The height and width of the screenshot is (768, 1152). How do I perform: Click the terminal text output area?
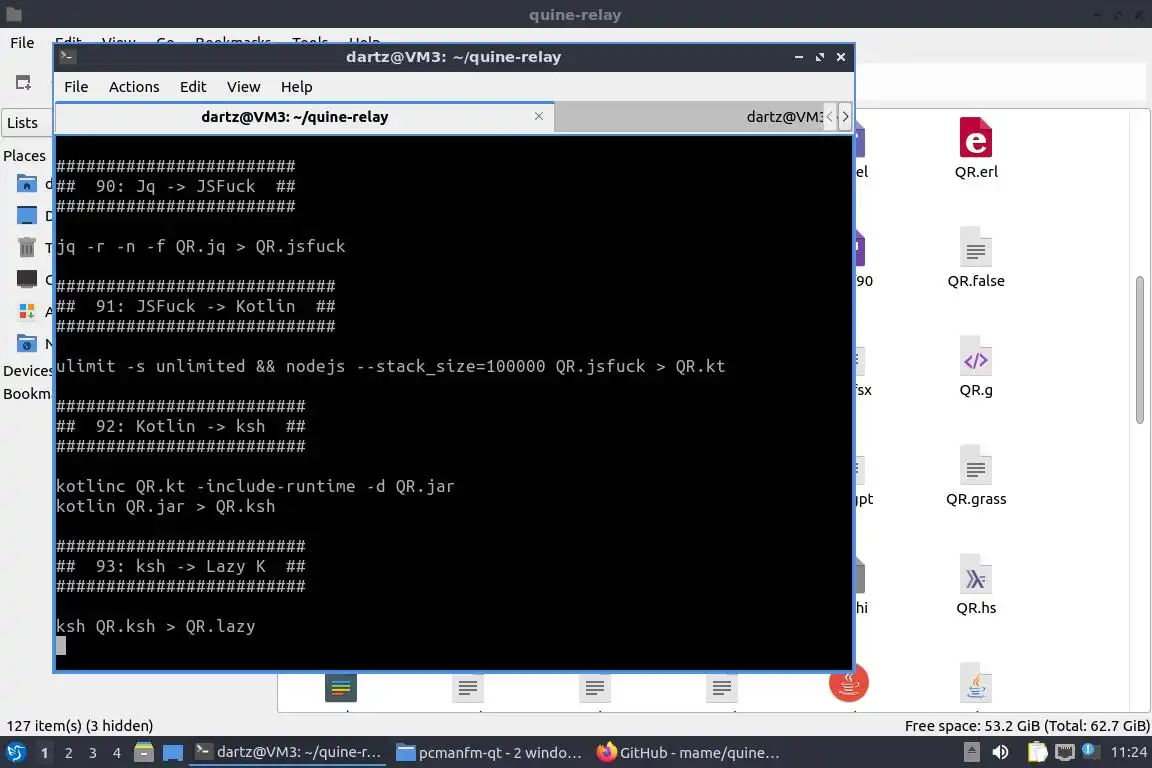454,403
